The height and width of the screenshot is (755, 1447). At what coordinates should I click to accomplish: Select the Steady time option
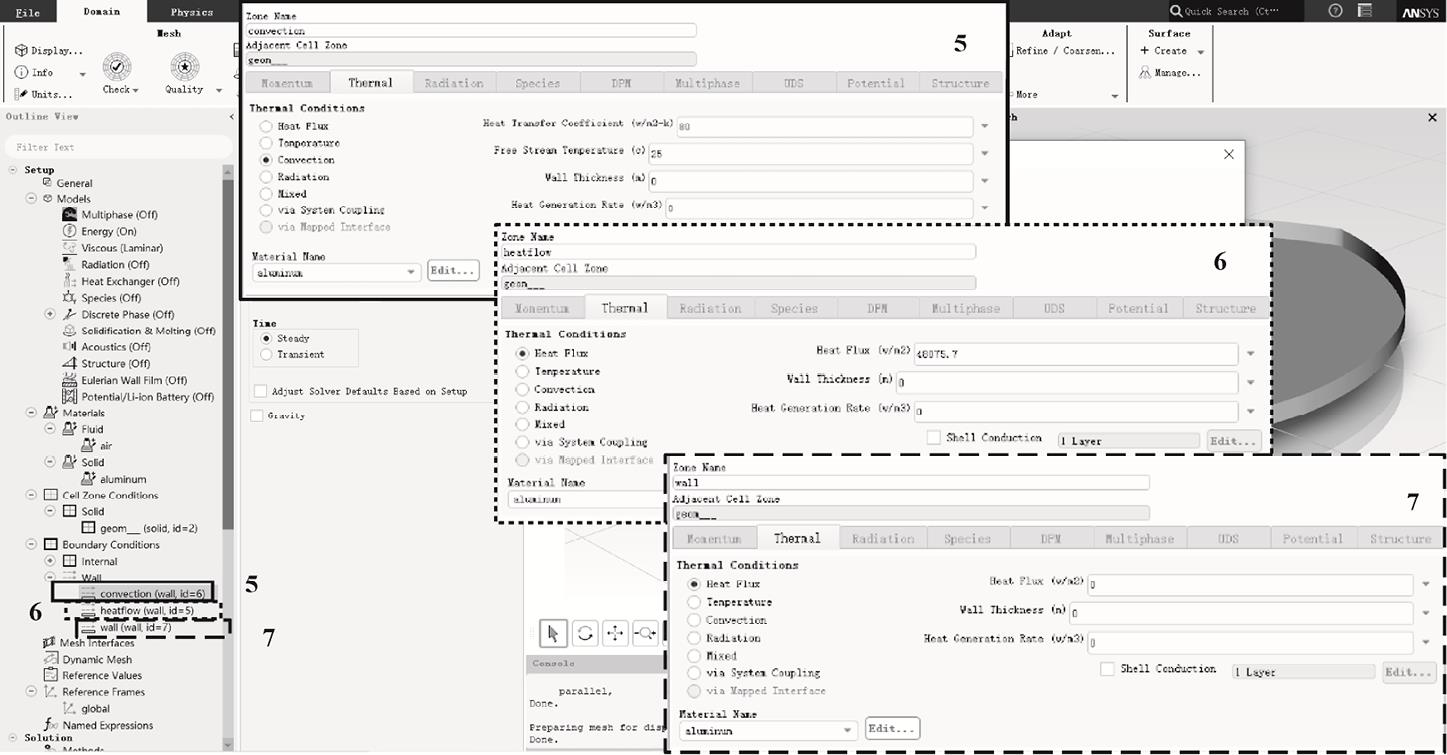(x=266, y=339)
